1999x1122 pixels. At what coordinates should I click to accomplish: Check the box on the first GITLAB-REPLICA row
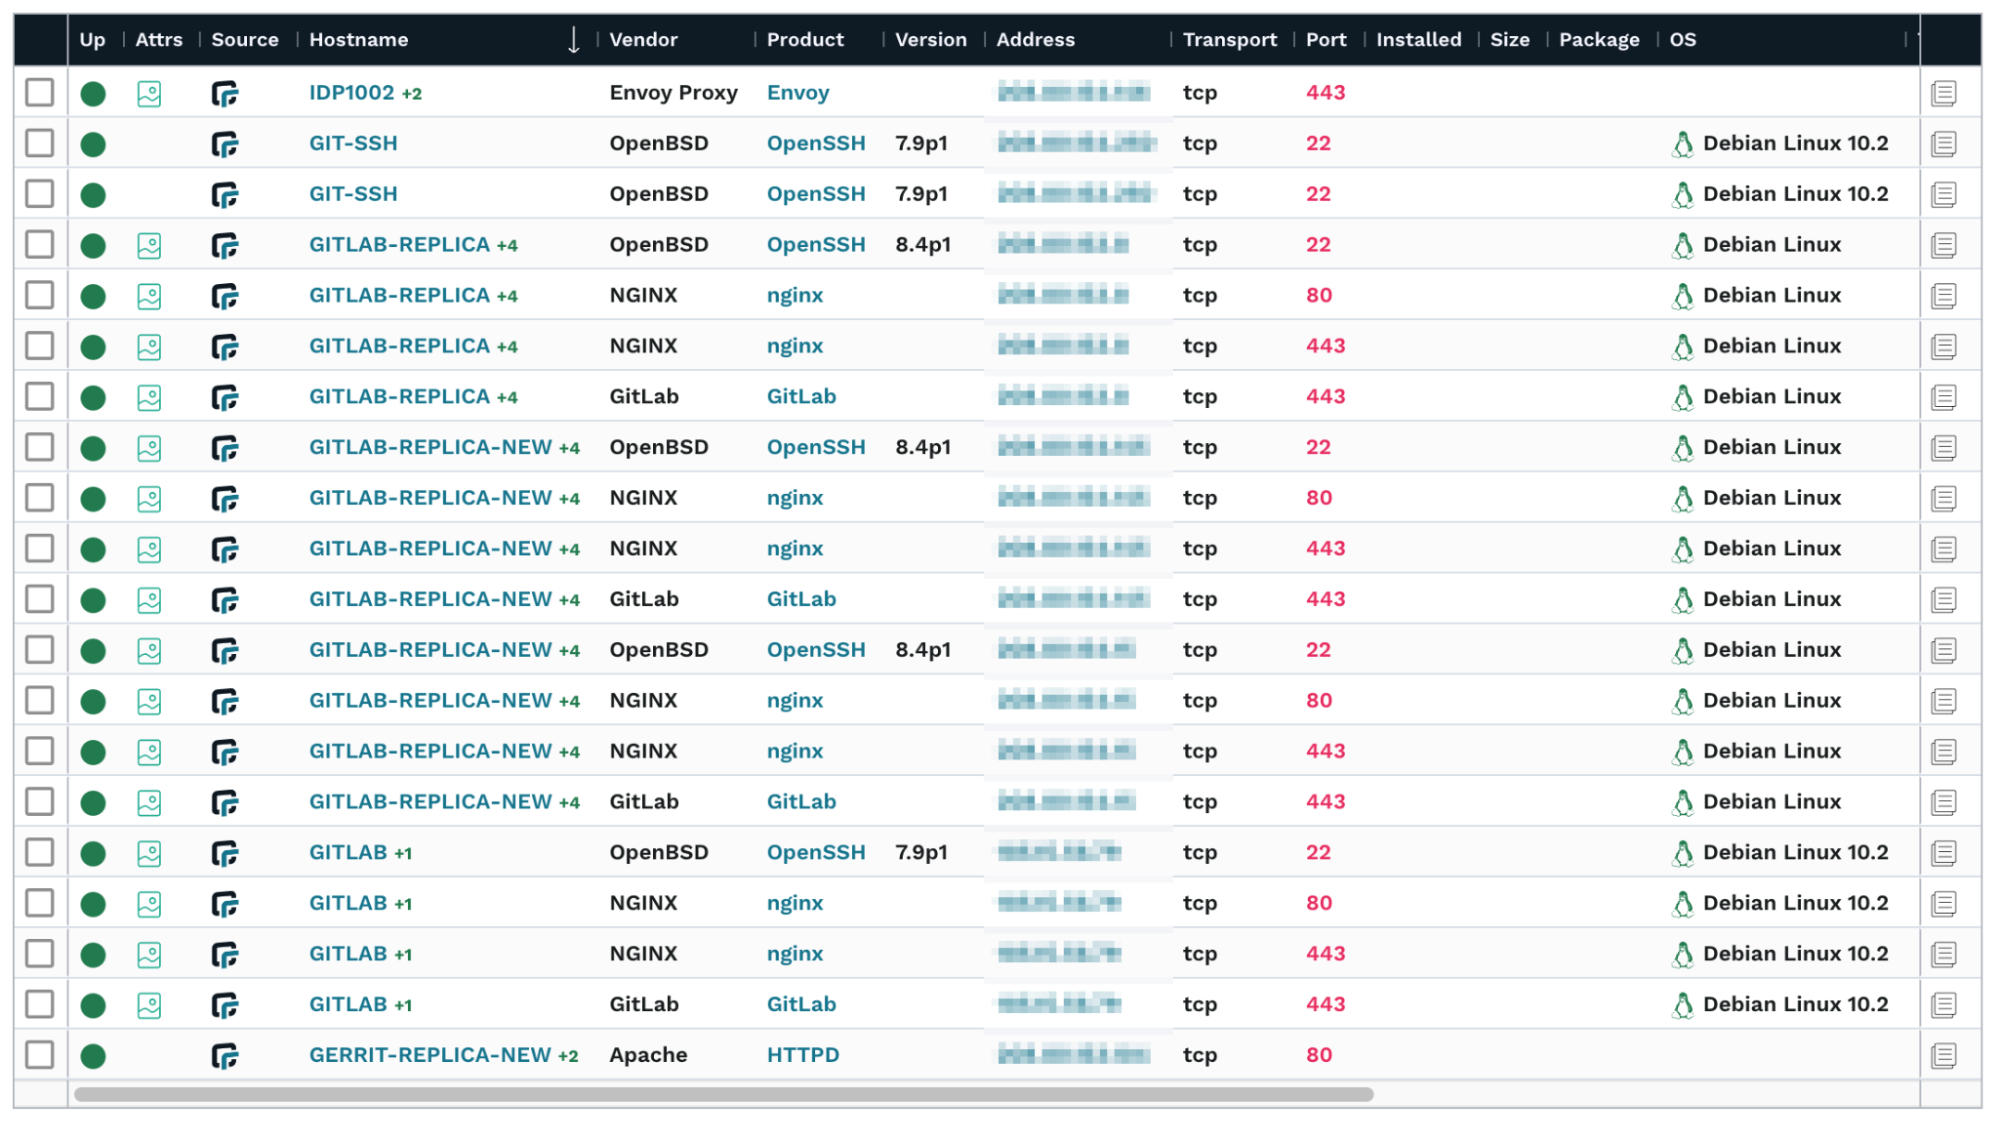click(39, 244)
